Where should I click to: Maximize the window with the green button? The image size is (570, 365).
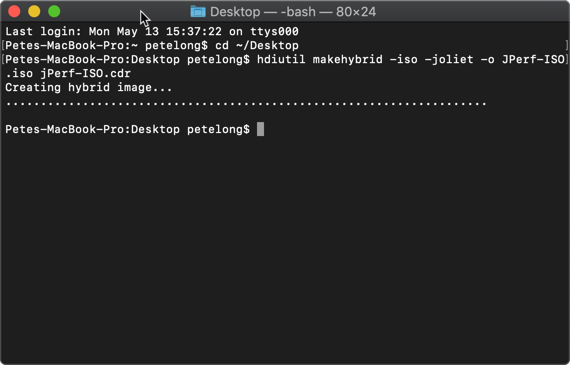pos(54,11)
